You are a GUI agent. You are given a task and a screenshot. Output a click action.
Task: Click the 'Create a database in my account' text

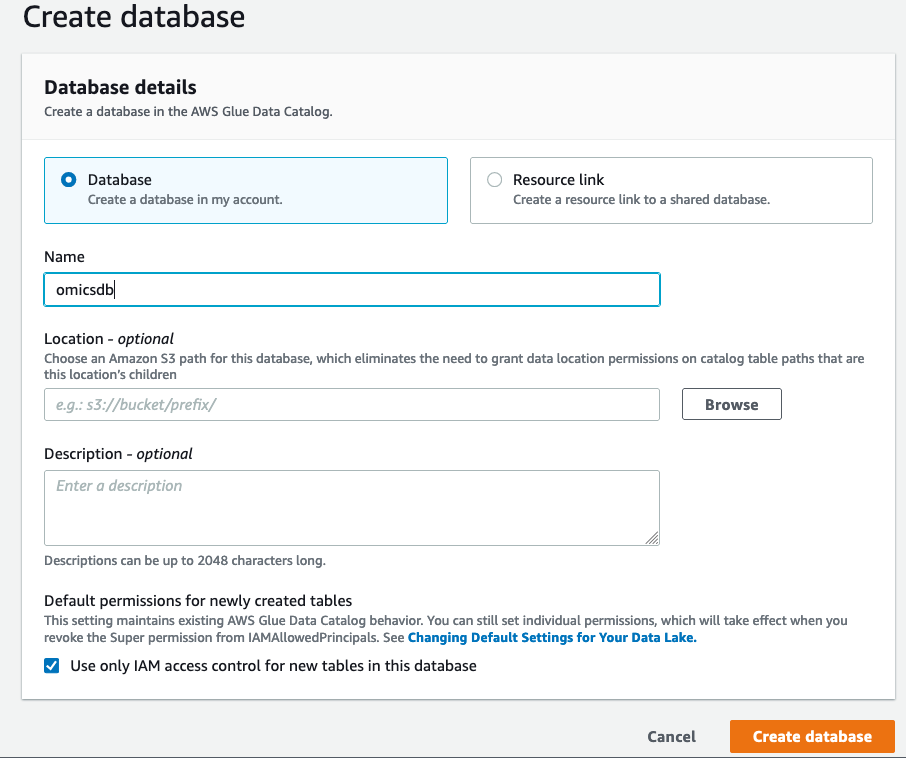point(185,199)
